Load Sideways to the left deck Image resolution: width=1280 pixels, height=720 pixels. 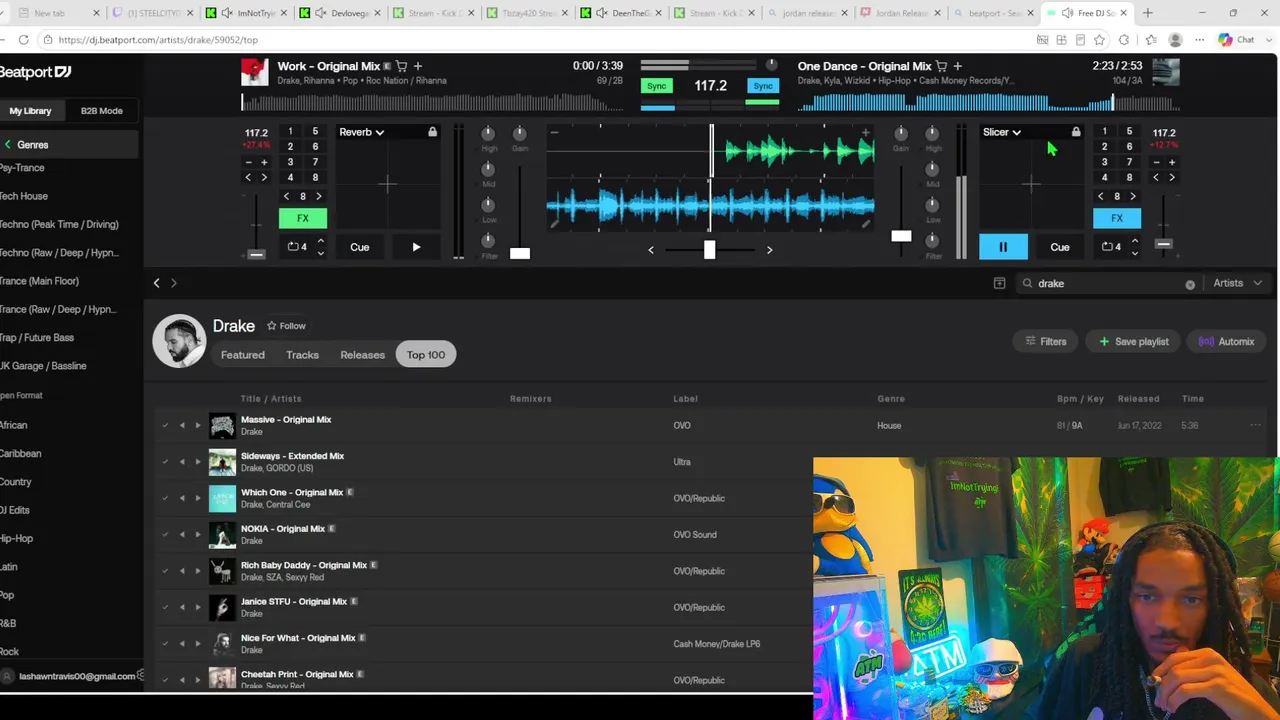point(182,462)
